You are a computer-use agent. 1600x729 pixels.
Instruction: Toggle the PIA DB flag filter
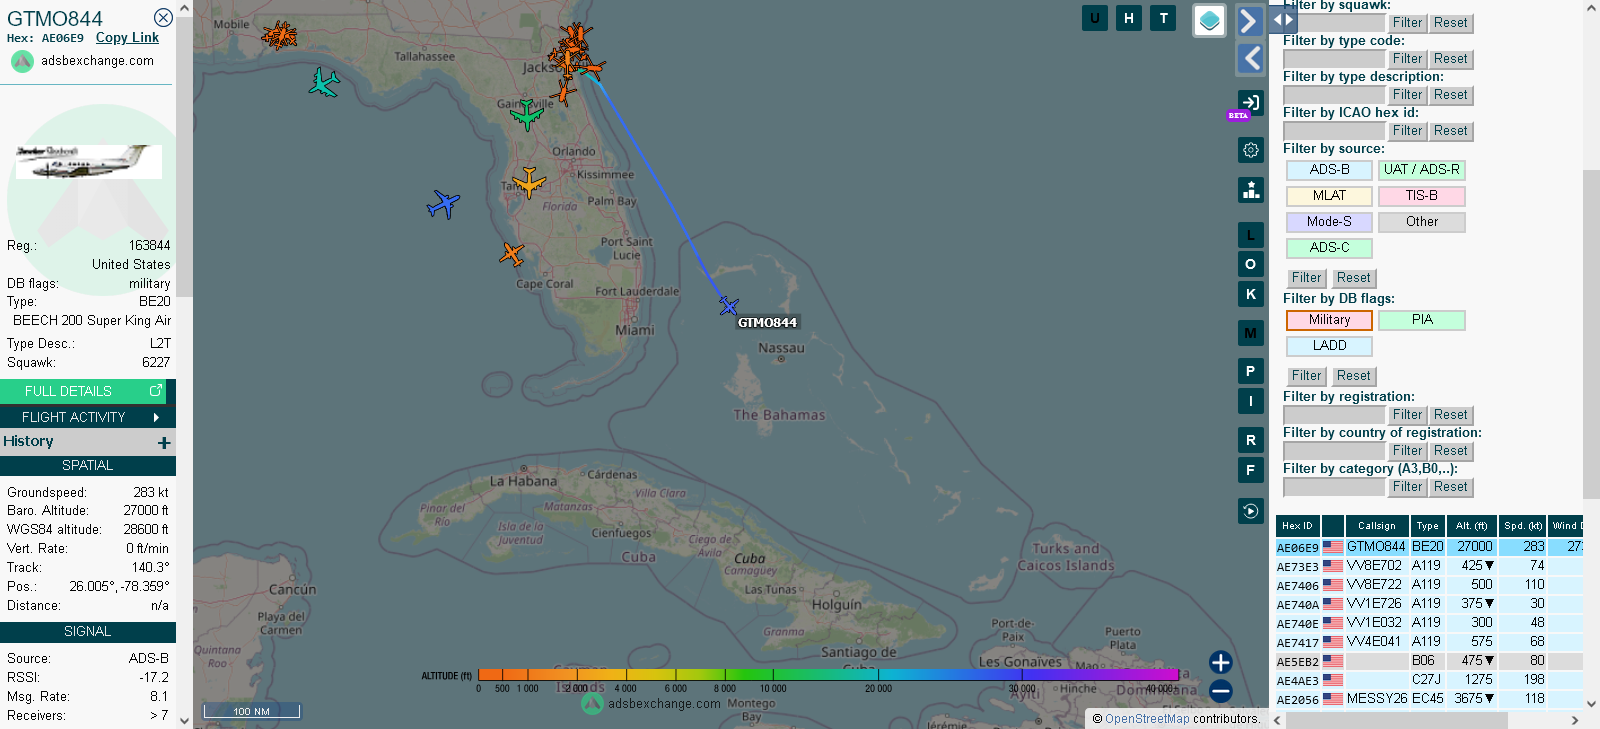1421,320
